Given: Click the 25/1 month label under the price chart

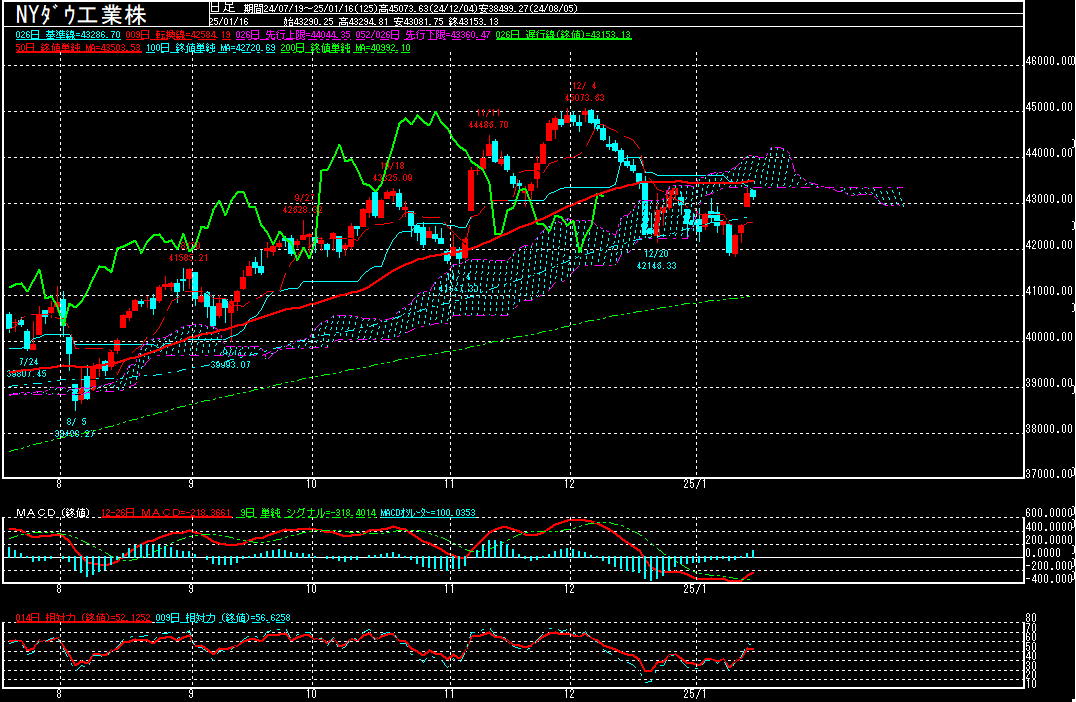Looking at the screenshot, I should [x=695, y=484].
